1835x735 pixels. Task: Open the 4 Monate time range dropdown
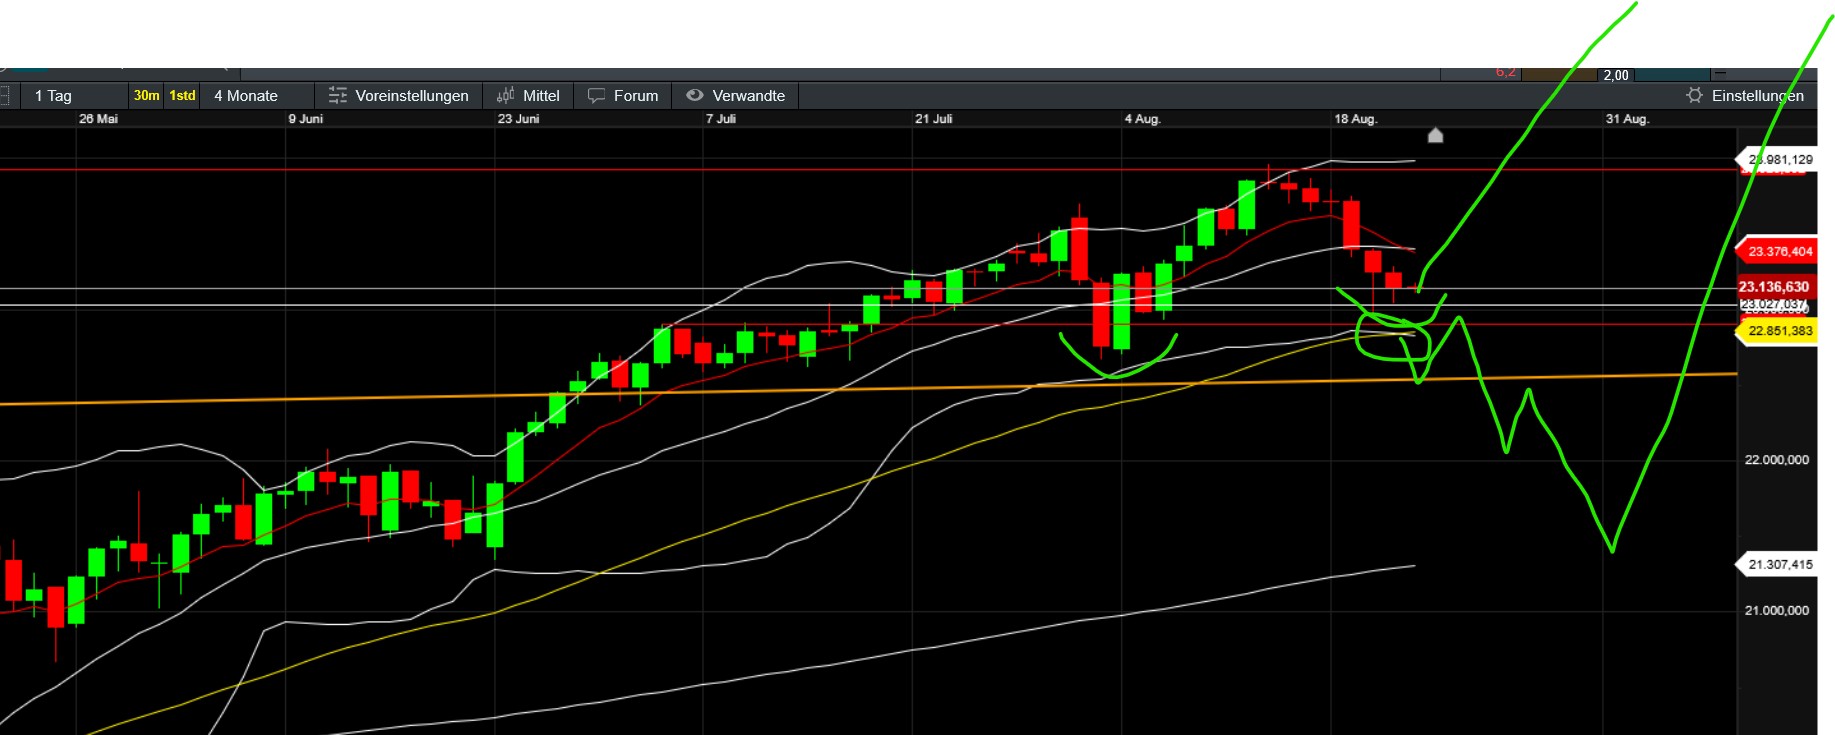click(246, 96)
